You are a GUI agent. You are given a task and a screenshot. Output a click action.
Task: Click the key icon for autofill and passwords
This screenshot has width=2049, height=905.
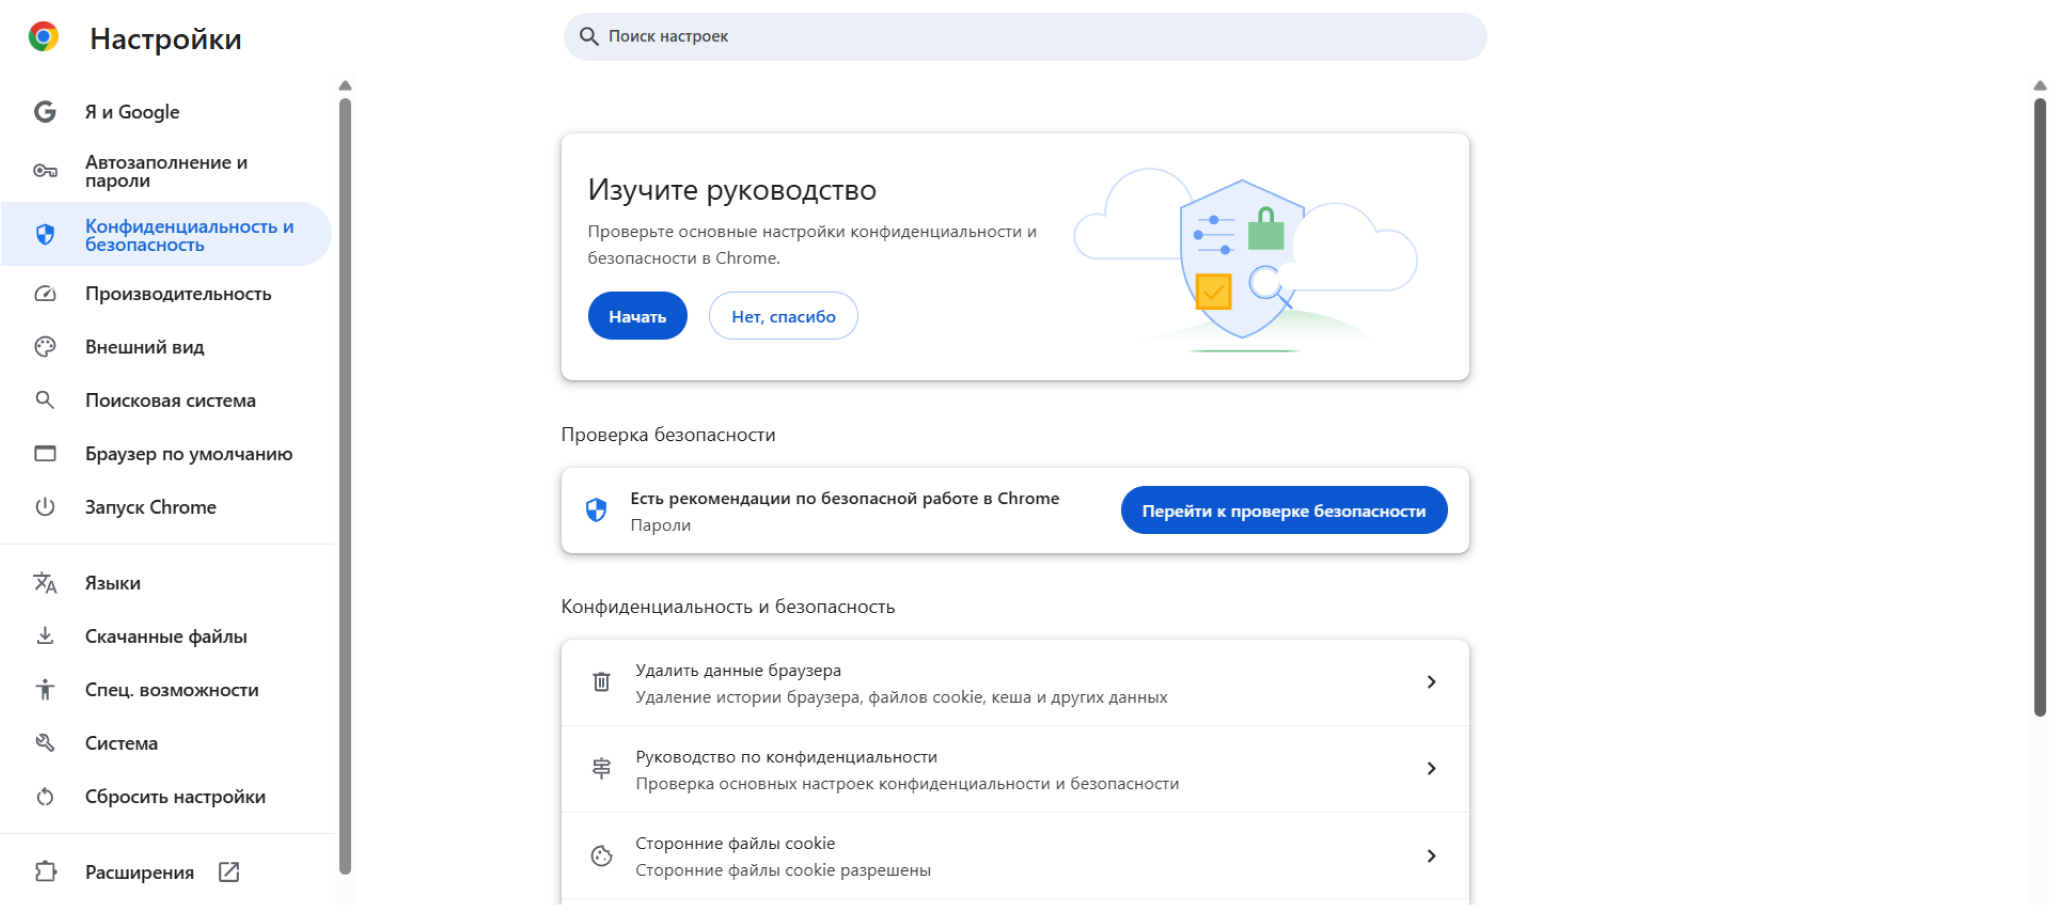coord(45,171)
